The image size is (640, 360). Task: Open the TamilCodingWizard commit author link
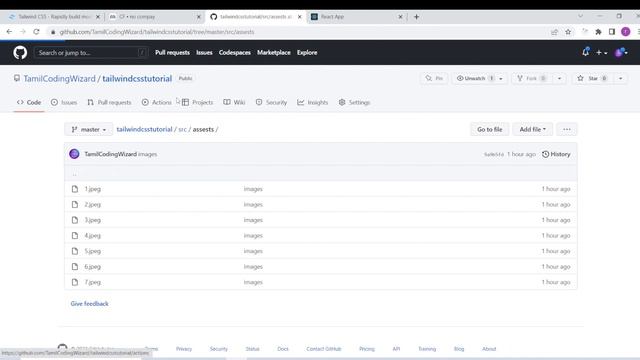point(111,154)
